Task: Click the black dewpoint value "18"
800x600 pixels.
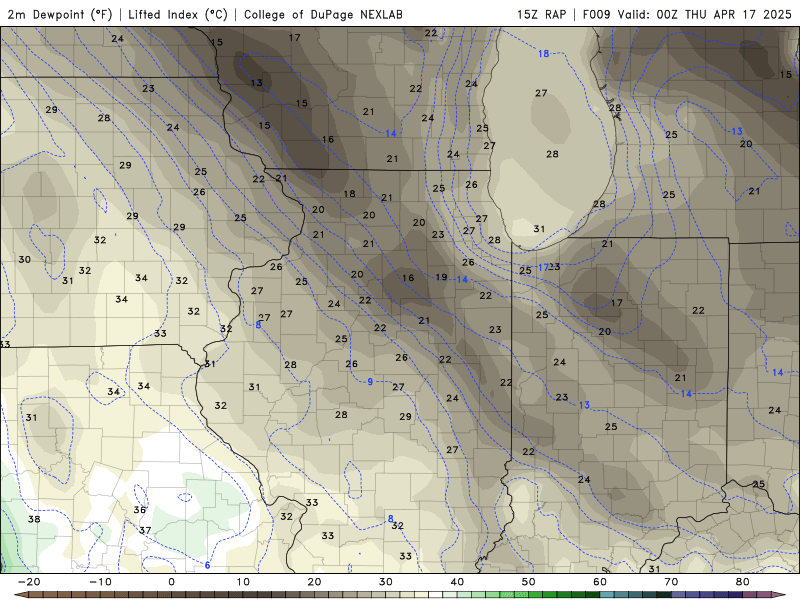Action: [349, 194]
